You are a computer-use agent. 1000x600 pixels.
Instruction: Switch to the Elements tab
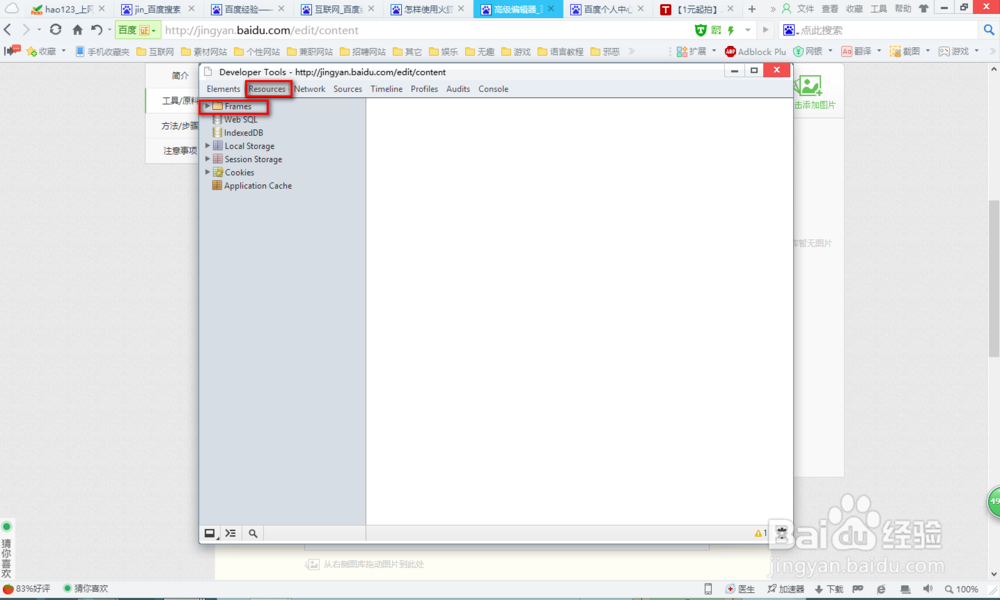[223, 89]
